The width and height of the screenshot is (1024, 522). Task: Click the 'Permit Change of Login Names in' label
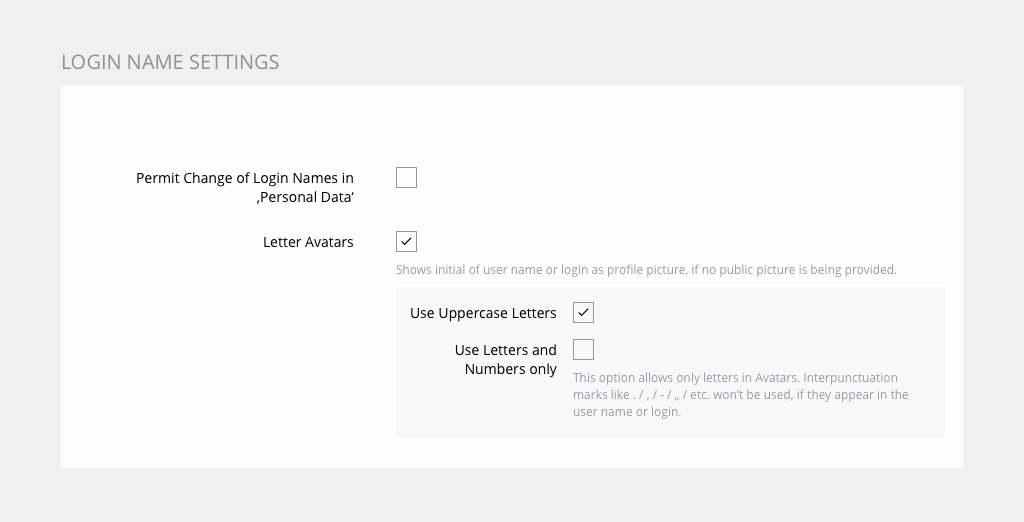(244, 178)
